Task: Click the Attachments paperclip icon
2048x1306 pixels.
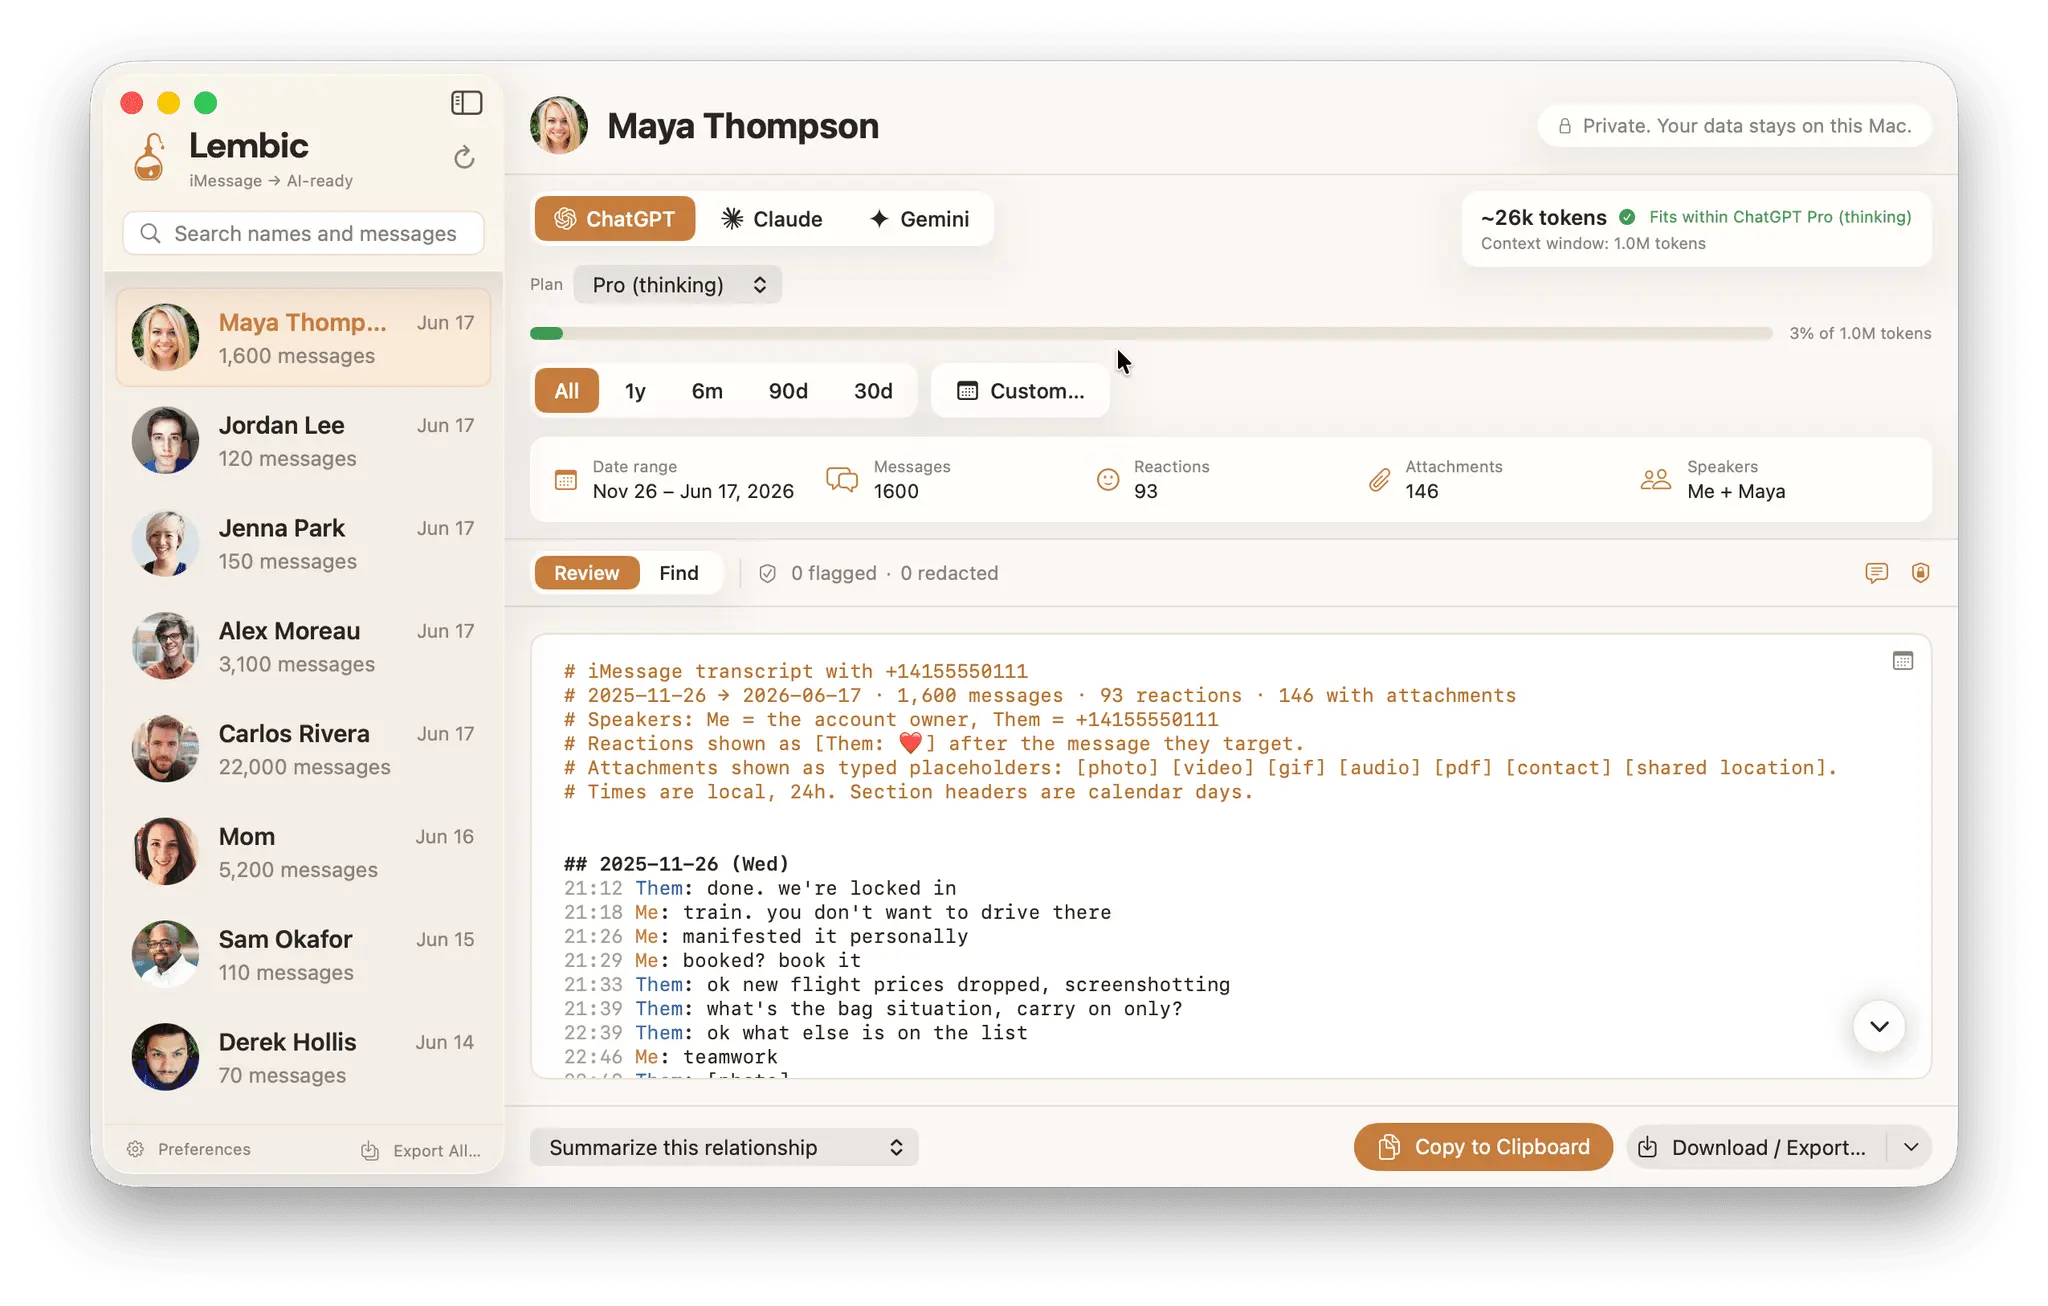Action: click(x=1379, y=480)
